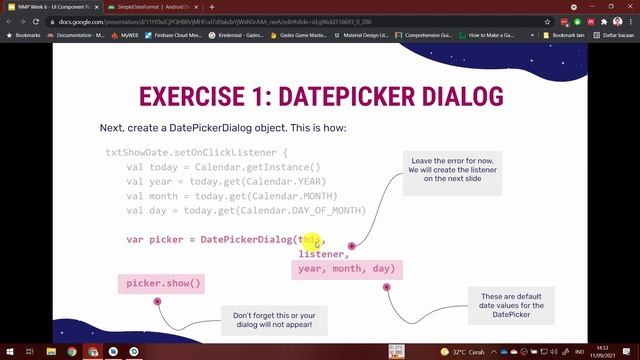Click the code line val month = today.get(Calendar.MONTH)
640x360 pixels.
[x=232, y=196]
